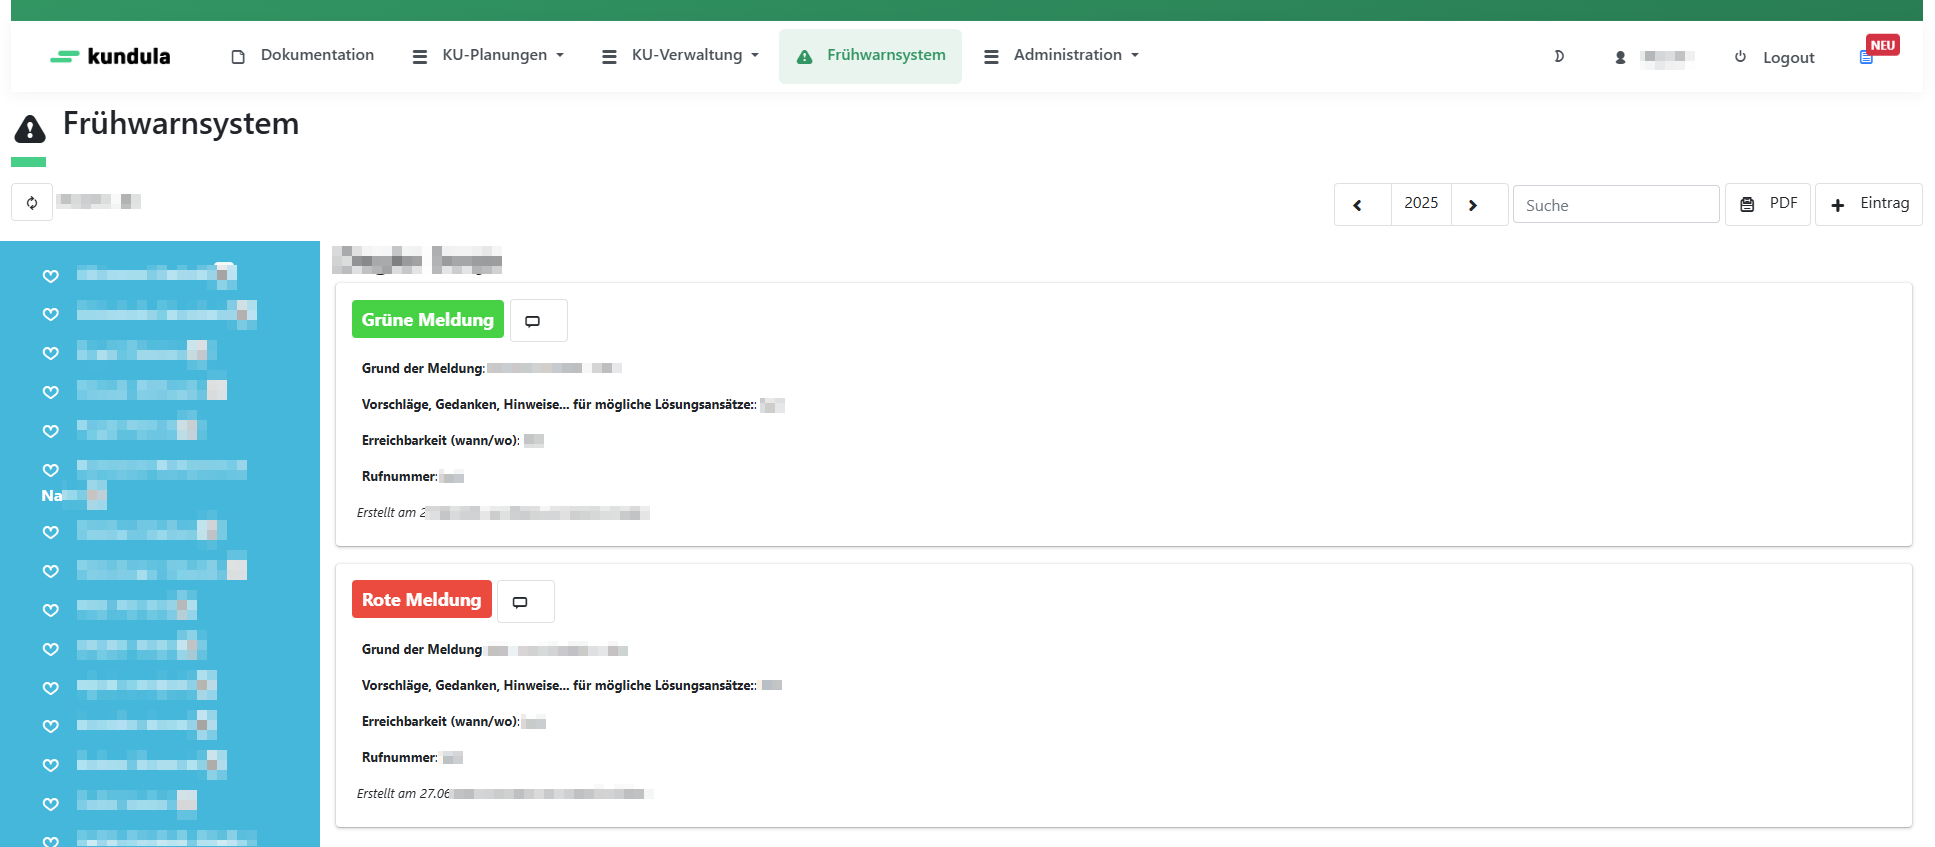1935x847 pixels.
Task: Add new Eintrag button
Action: 1868,204
